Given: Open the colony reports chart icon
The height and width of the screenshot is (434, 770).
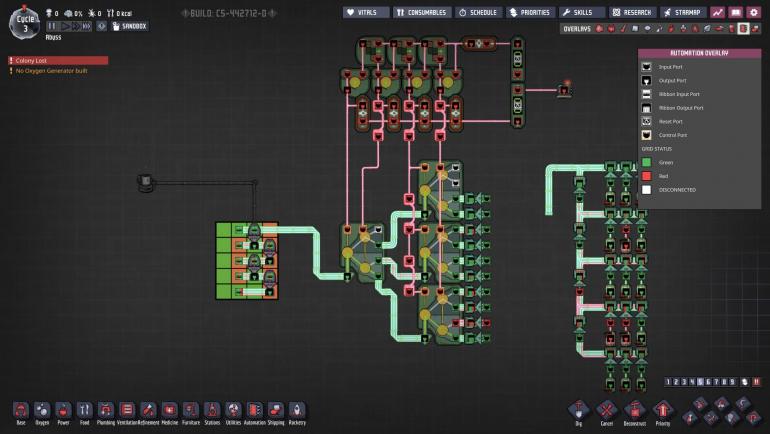Looking at the screenshot, I should click(718, 12).
